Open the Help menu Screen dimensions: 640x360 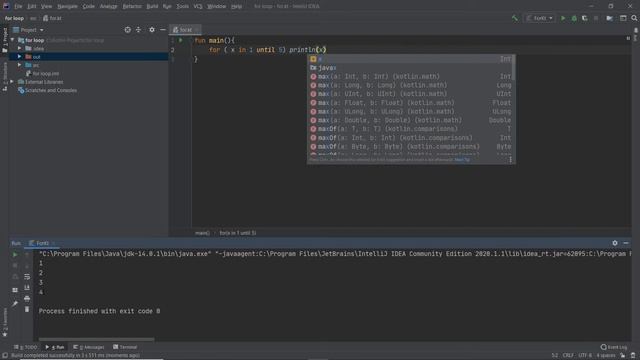coord(236,7)
